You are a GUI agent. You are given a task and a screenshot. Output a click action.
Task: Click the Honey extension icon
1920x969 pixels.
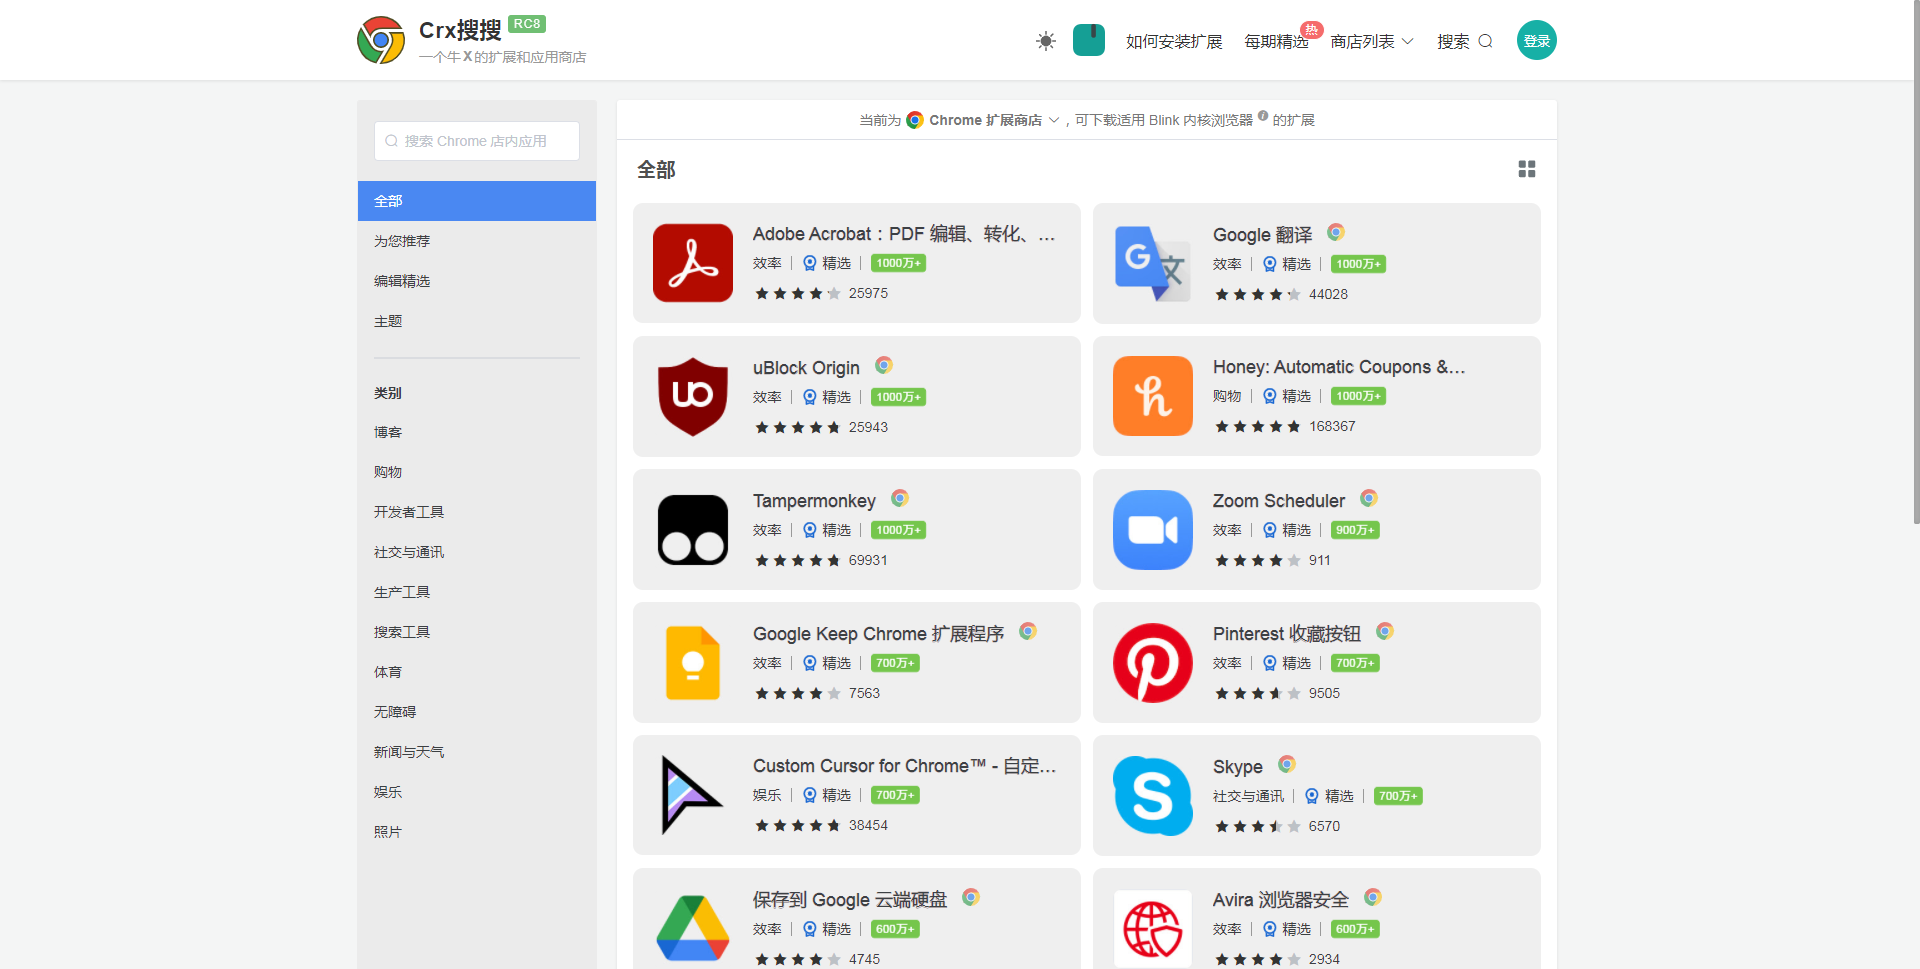coord(1153,396)
